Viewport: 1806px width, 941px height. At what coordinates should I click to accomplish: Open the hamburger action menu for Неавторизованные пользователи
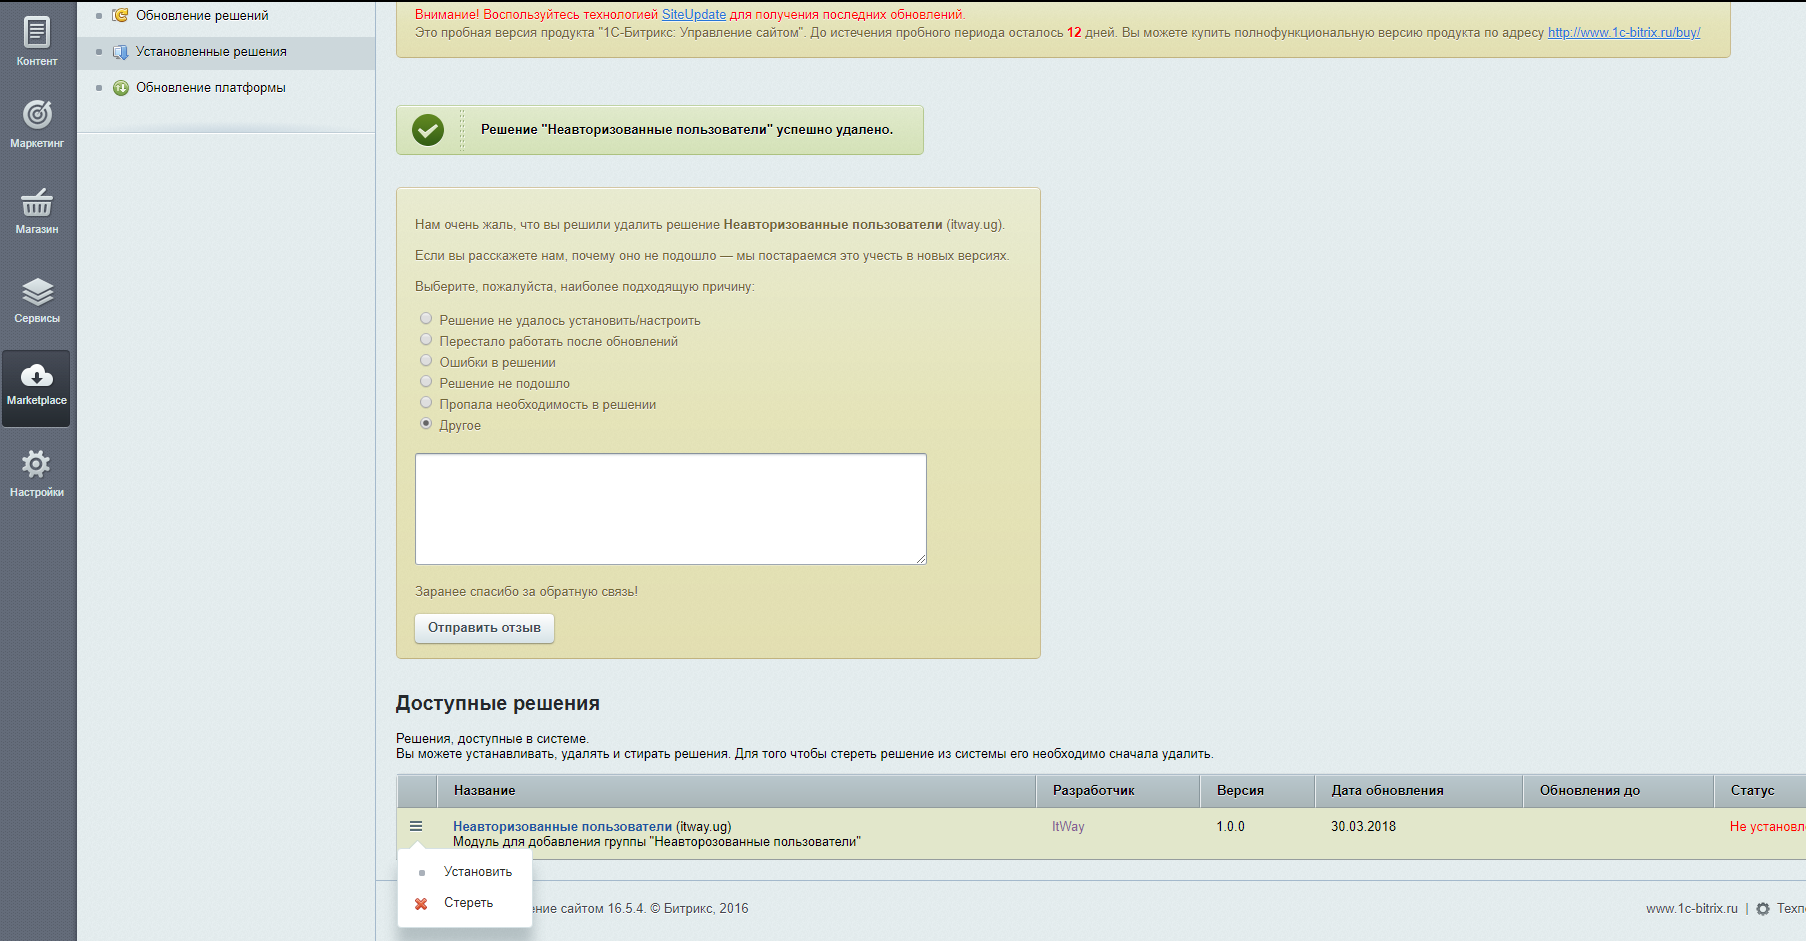[x=416, y=826]
